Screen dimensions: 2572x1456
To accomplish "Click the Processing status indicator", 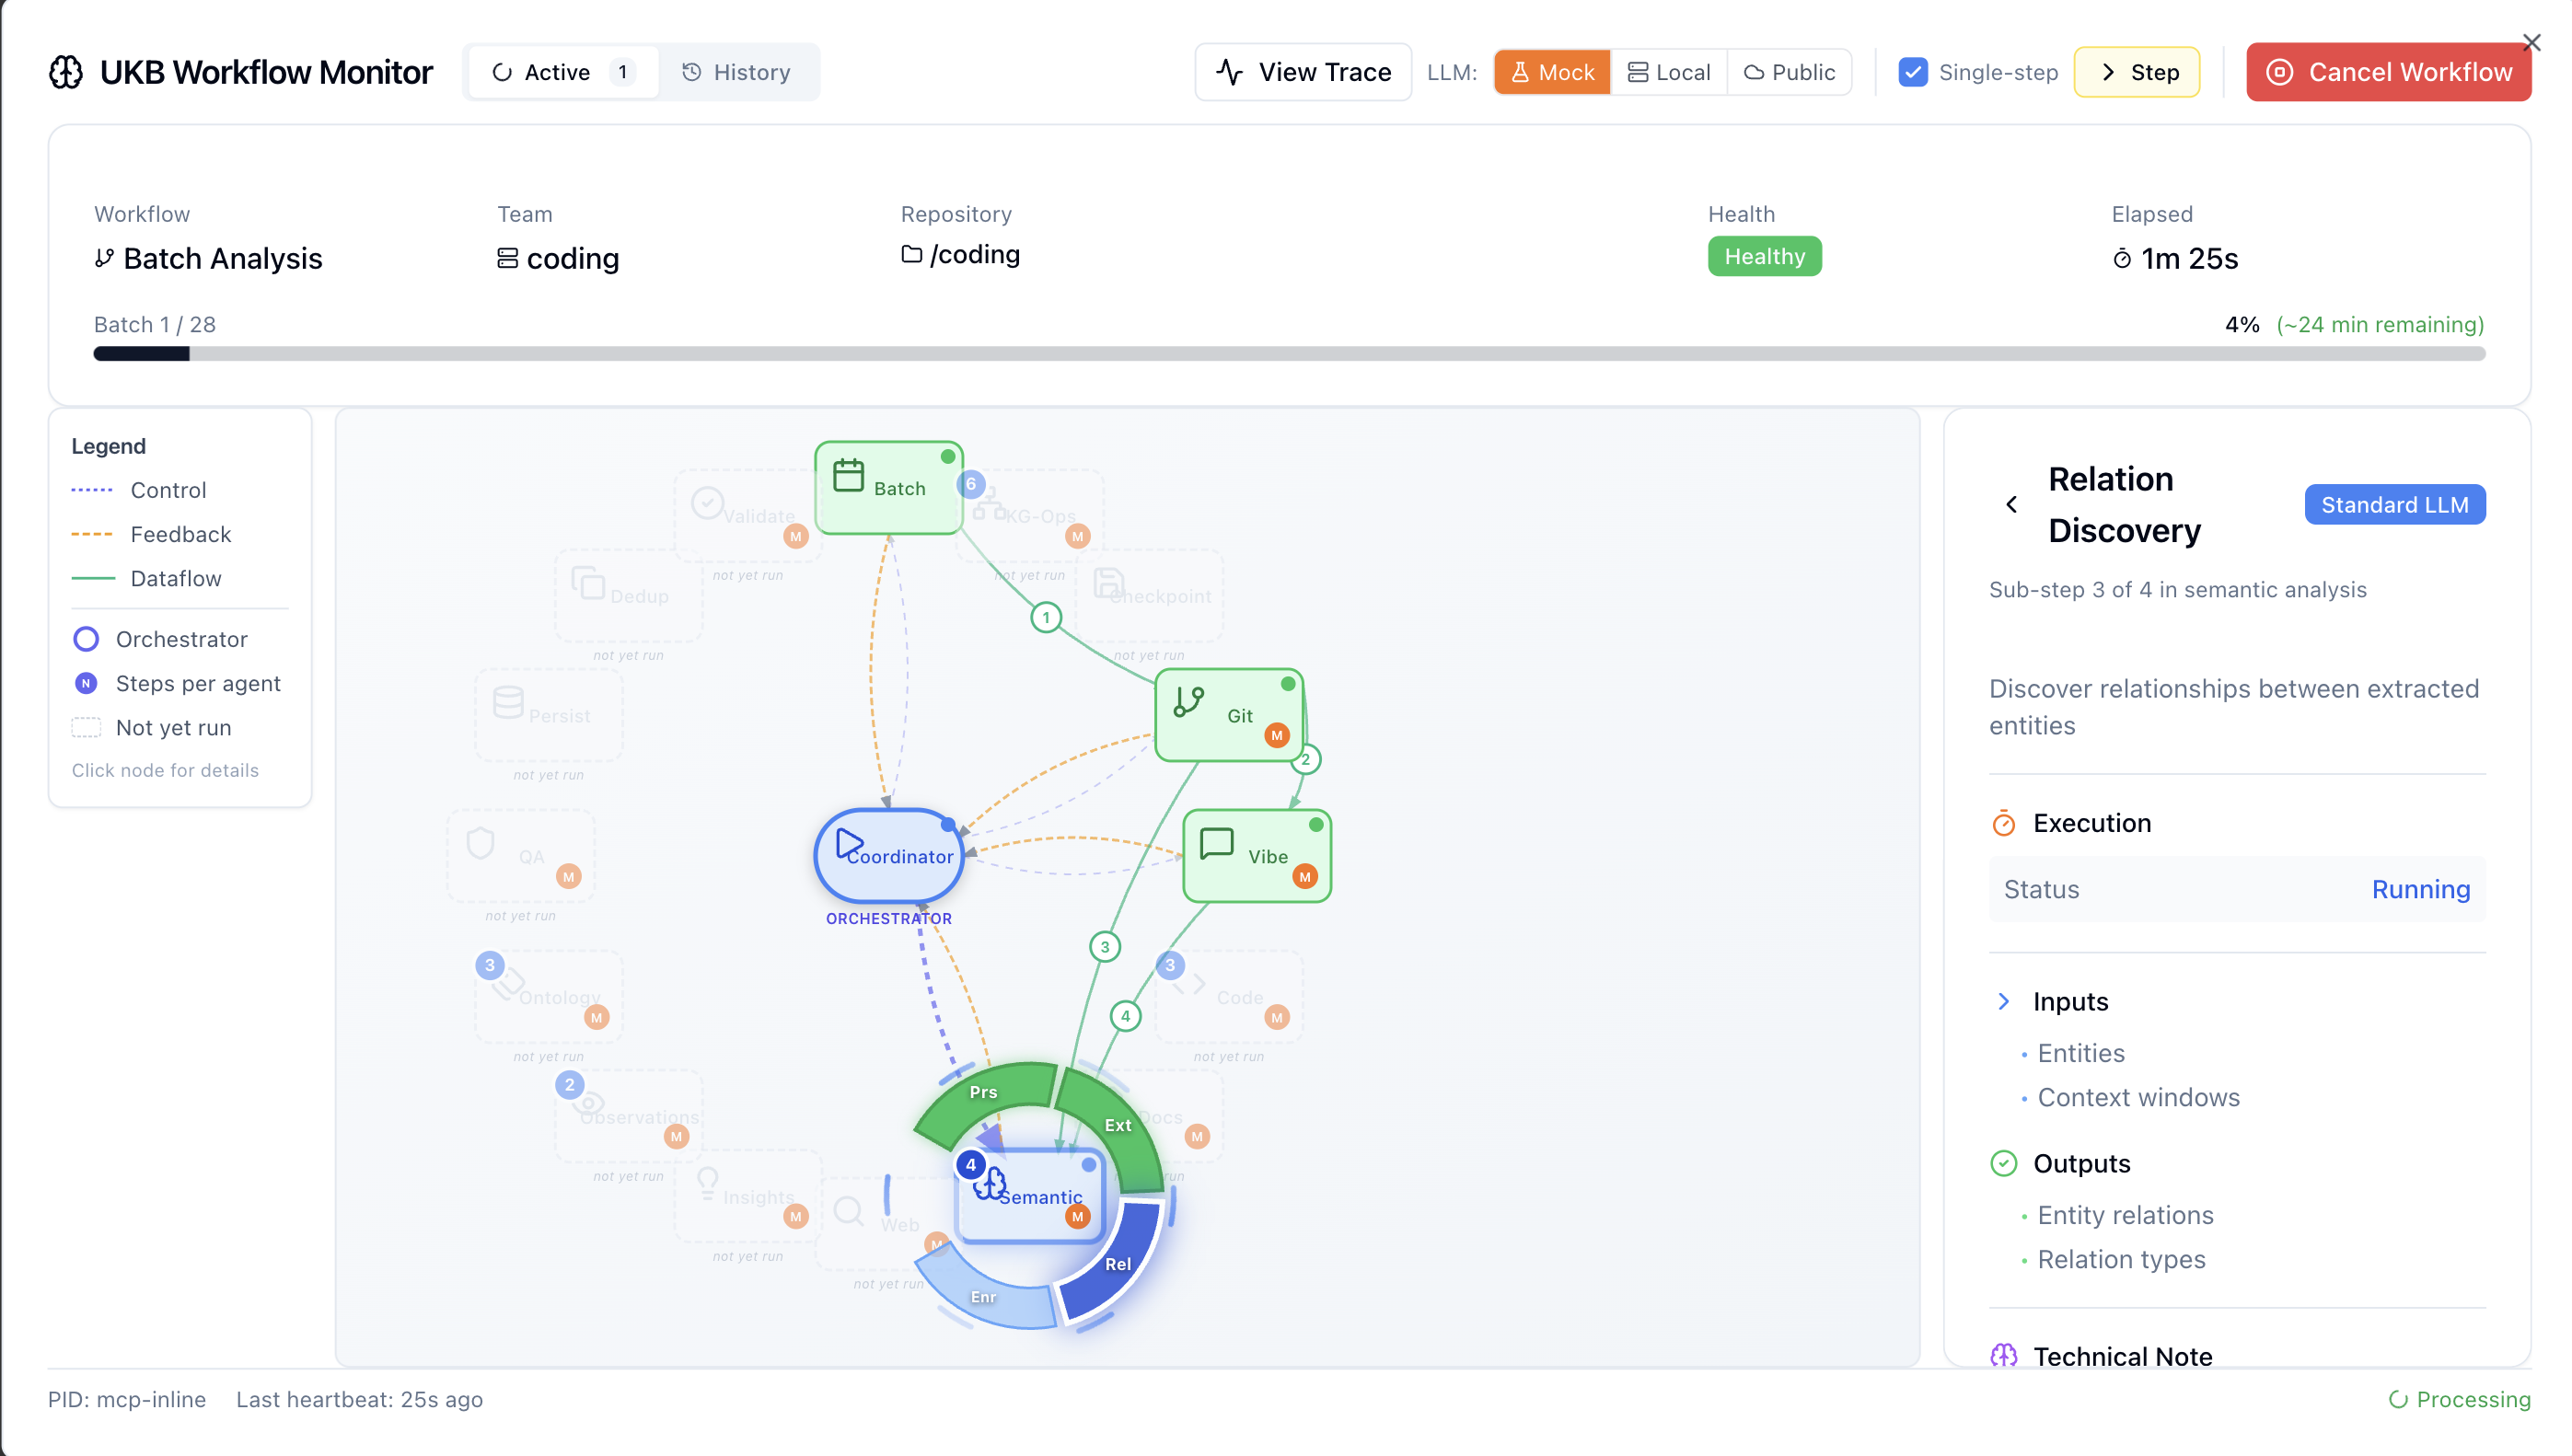I will tap(2459, 1399).
